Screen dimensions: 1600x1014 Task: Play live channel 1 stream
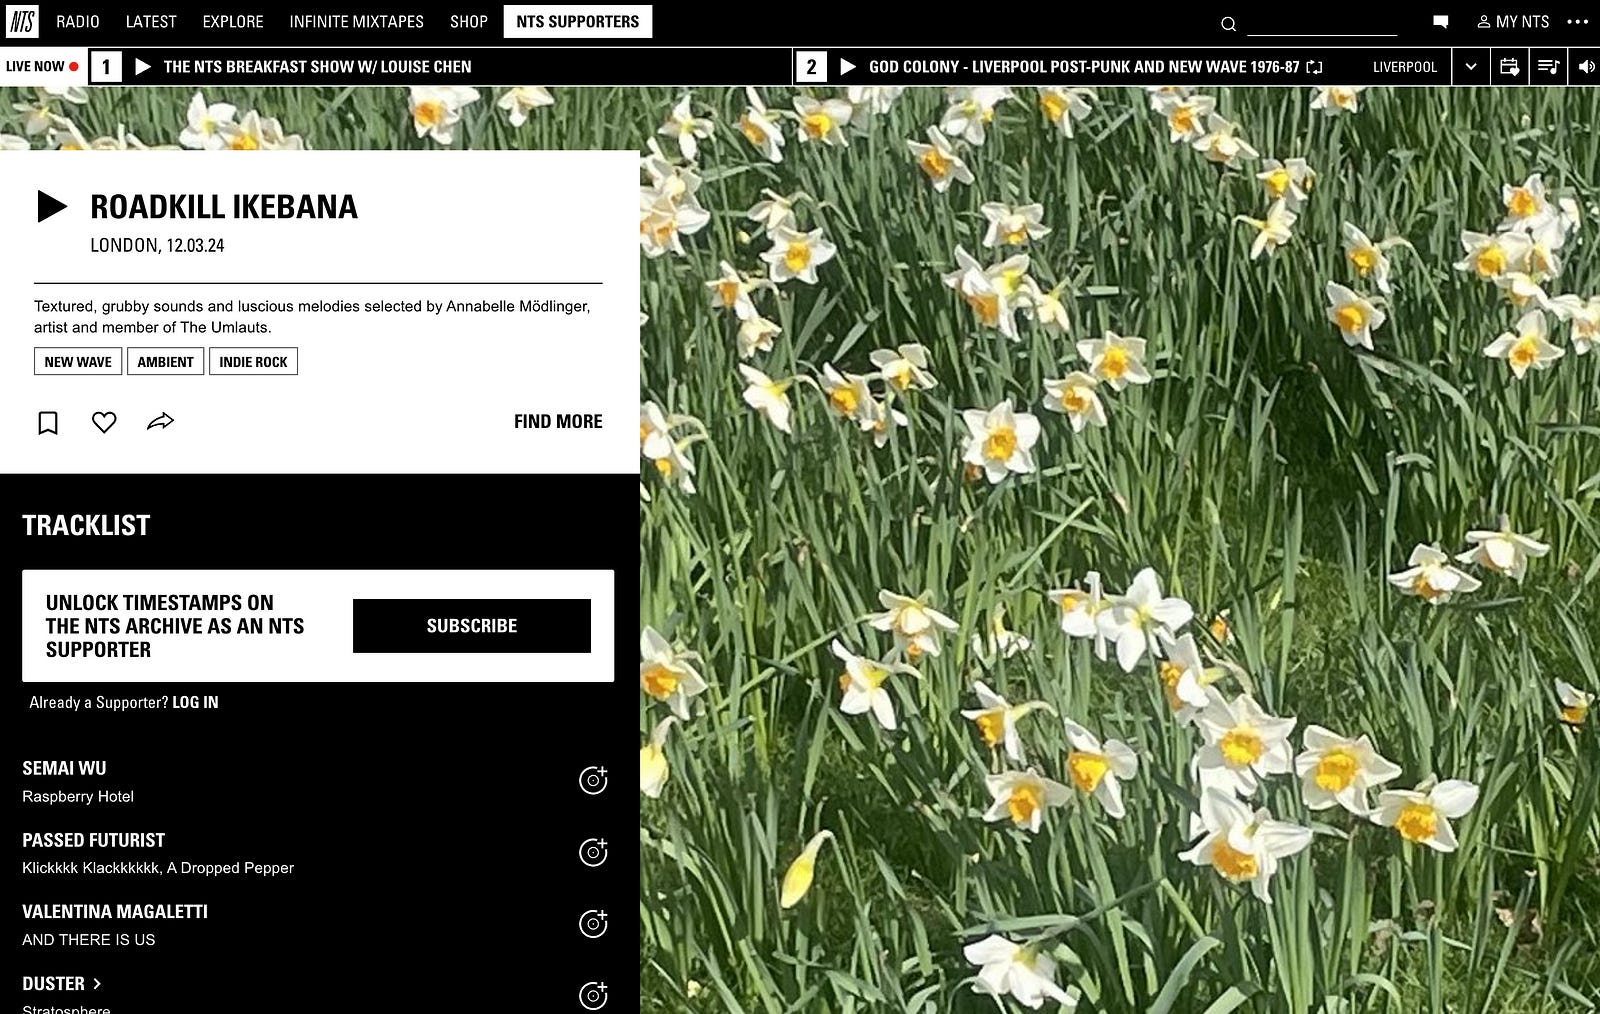(x=143, y=66)
